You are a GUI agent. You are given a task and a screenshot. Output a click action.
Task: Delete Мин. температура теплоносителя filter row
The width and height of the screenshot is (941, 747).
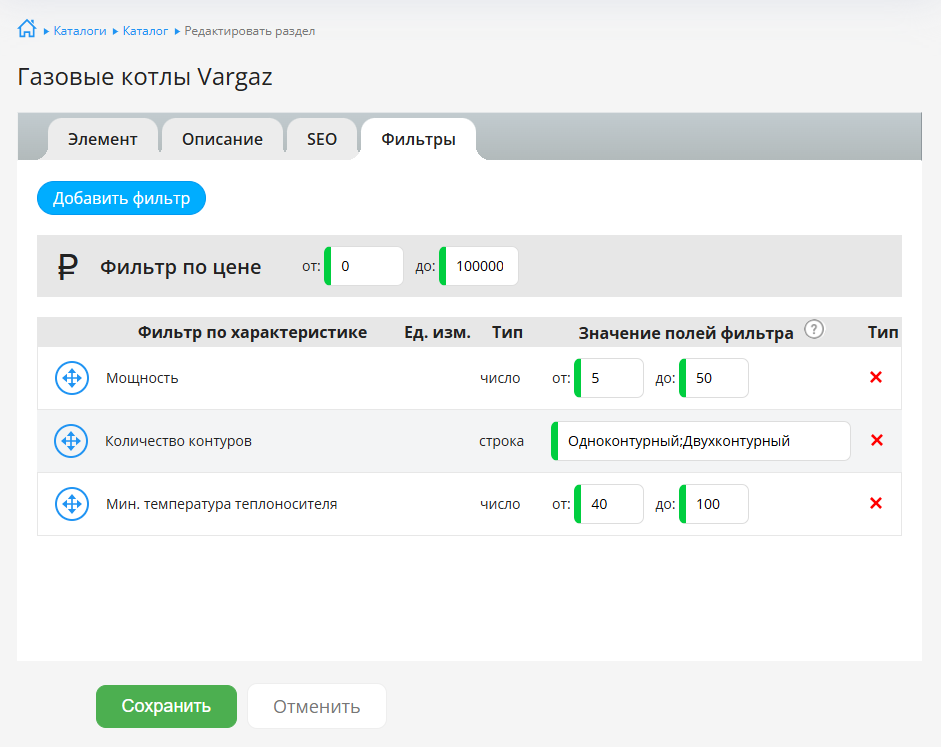tap(876, 503)
